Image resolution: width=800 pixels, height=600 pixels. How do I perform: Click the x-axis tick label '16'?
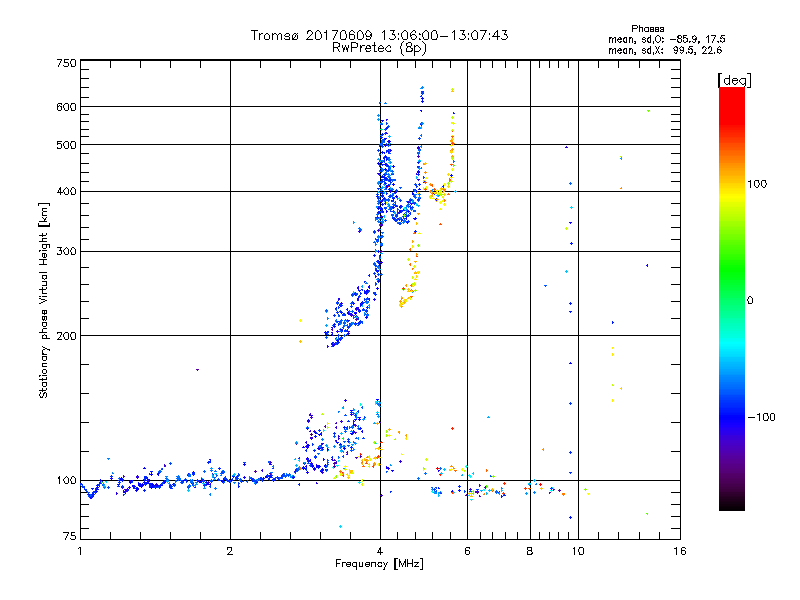coord(680,551)
